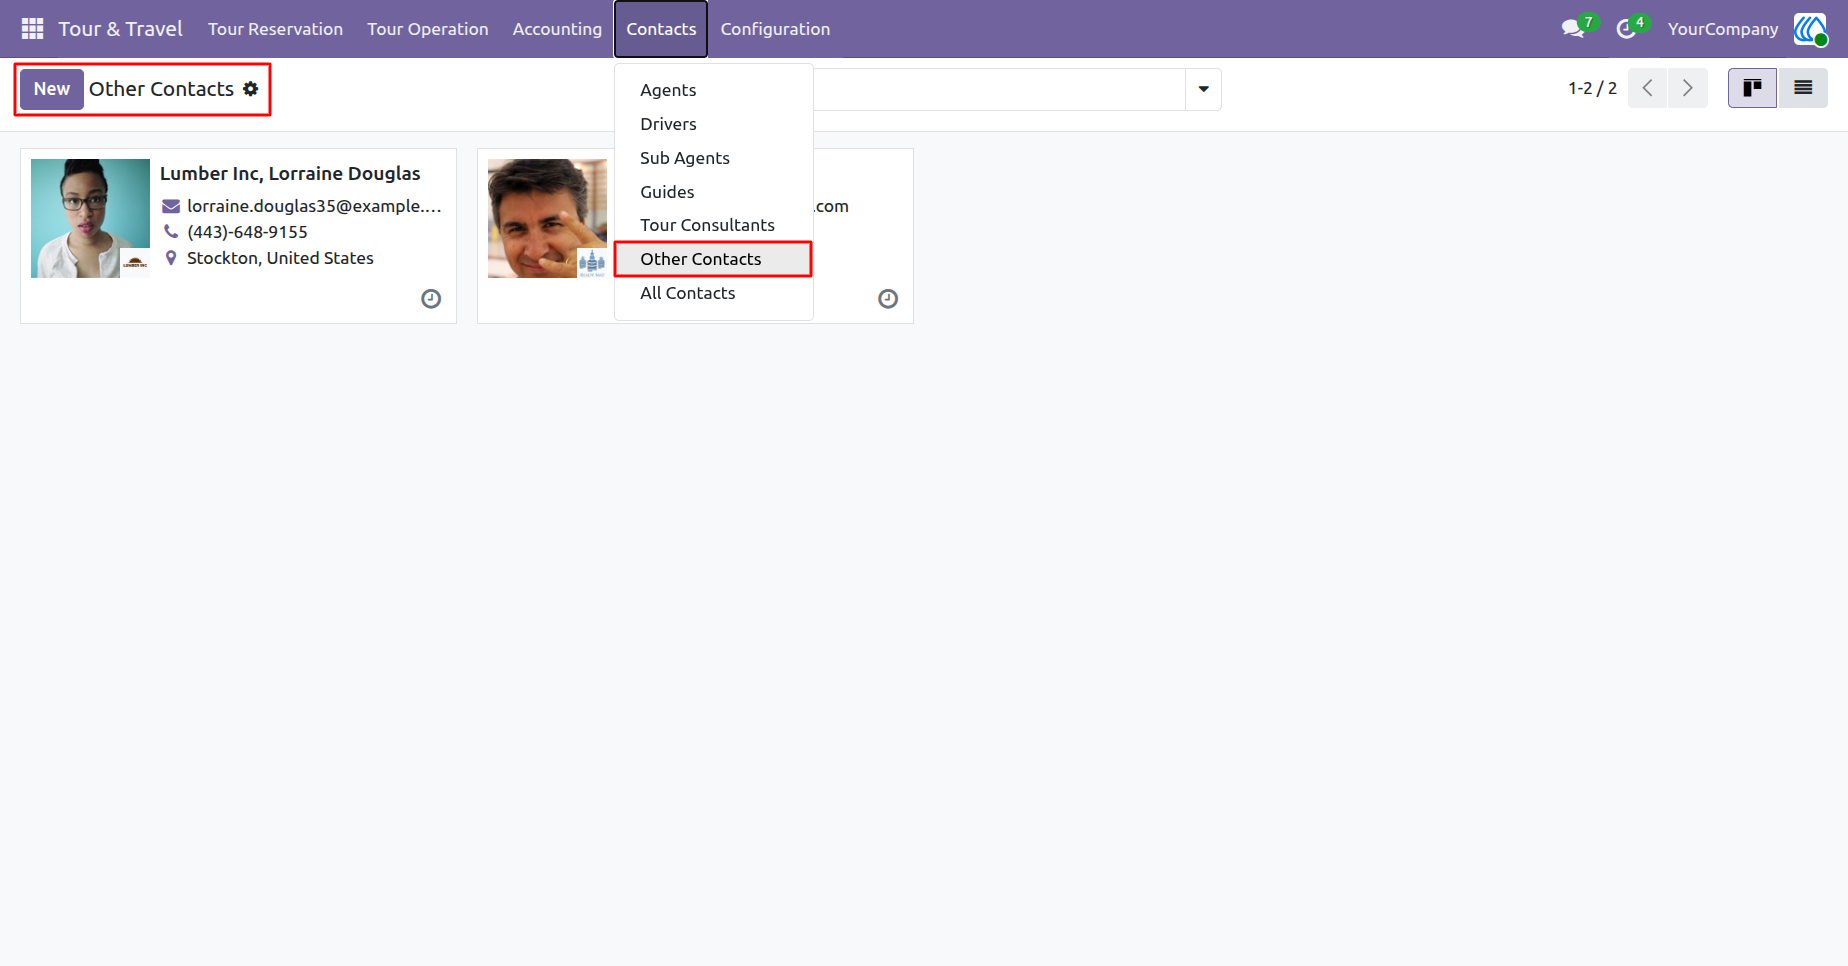Image resolution: width=1848 pixels, height=966 pixels.
Task: Click the search input field
Action: (999, 89)
